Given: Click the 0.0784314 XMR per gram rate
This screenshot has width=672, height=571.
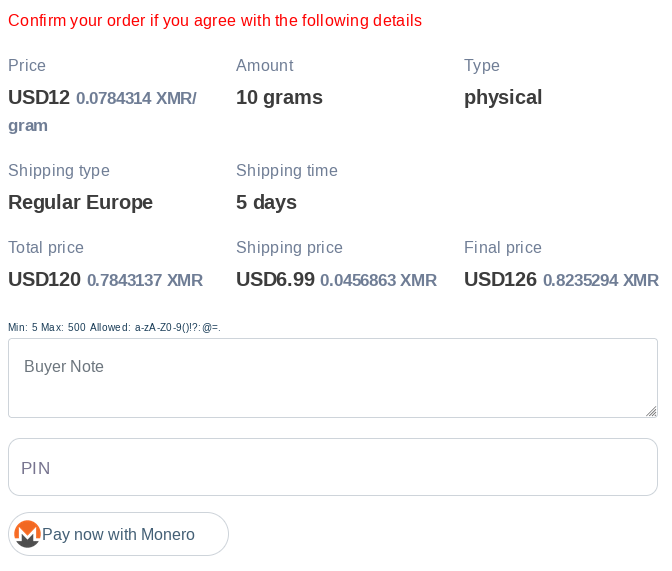Looking at the screenshot, I should pyautogui.click(x=136, y=99).
